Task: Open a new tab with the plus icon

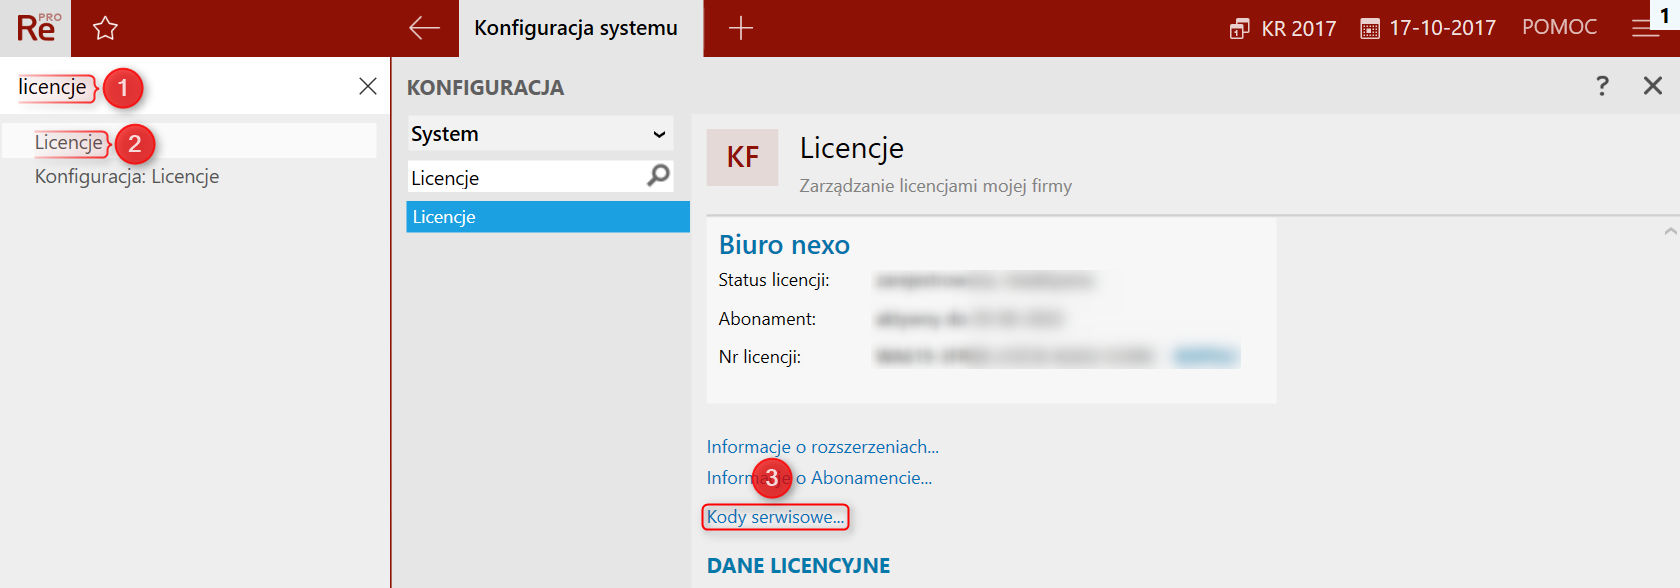Action: tap(740, 28)
